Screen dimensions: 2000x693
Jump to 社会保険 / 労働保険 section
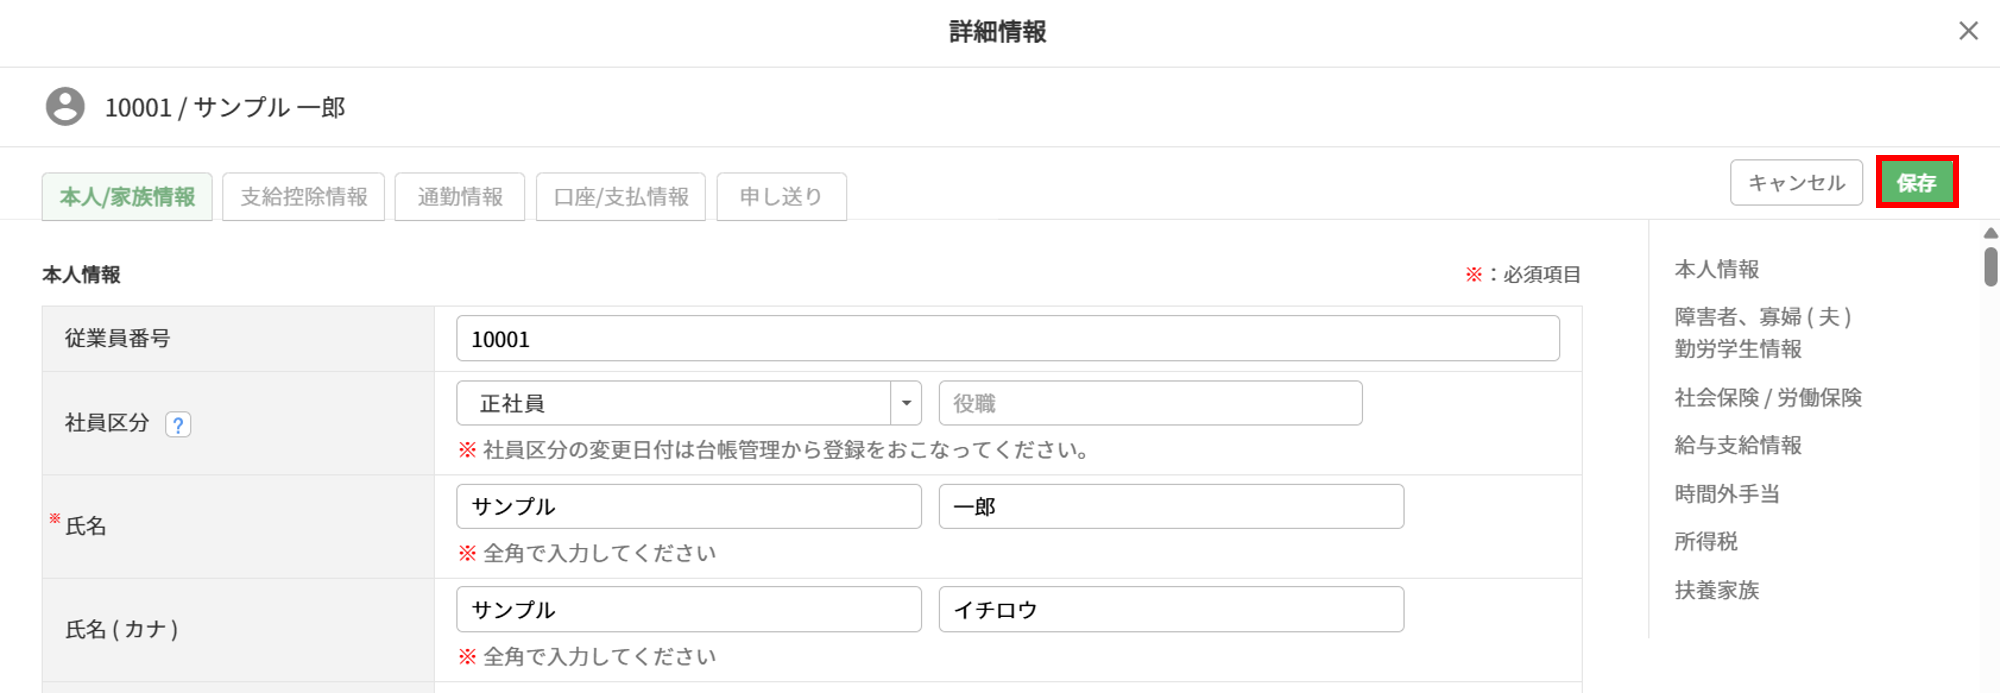pyautogui.click(x=1767, y=398)
